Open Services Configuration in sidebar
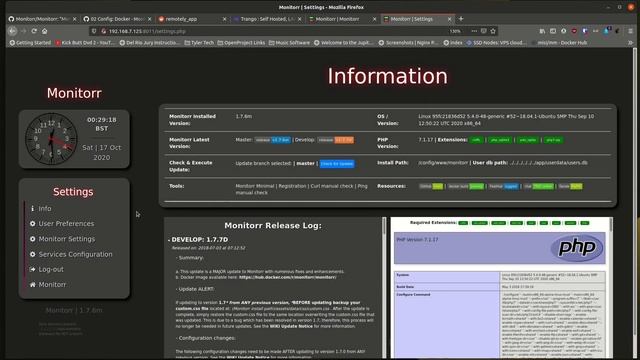640x360 pixels. tap(71, 254)
